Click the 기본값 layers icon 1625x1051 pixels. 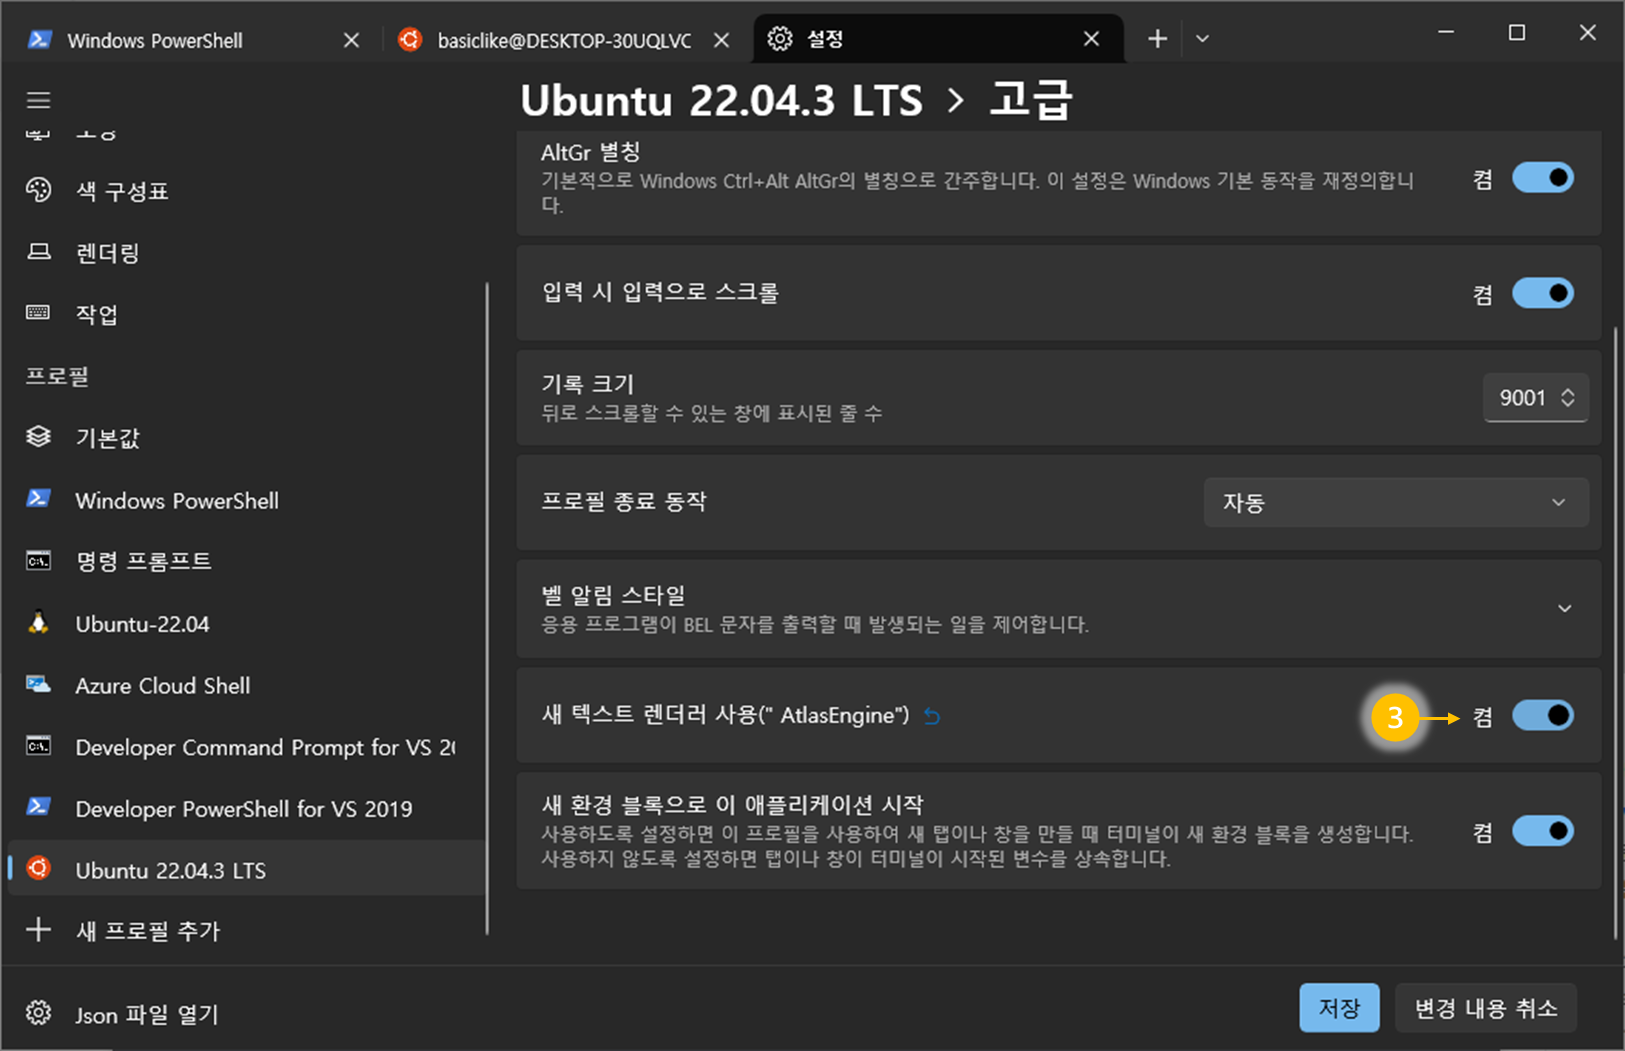38,437
